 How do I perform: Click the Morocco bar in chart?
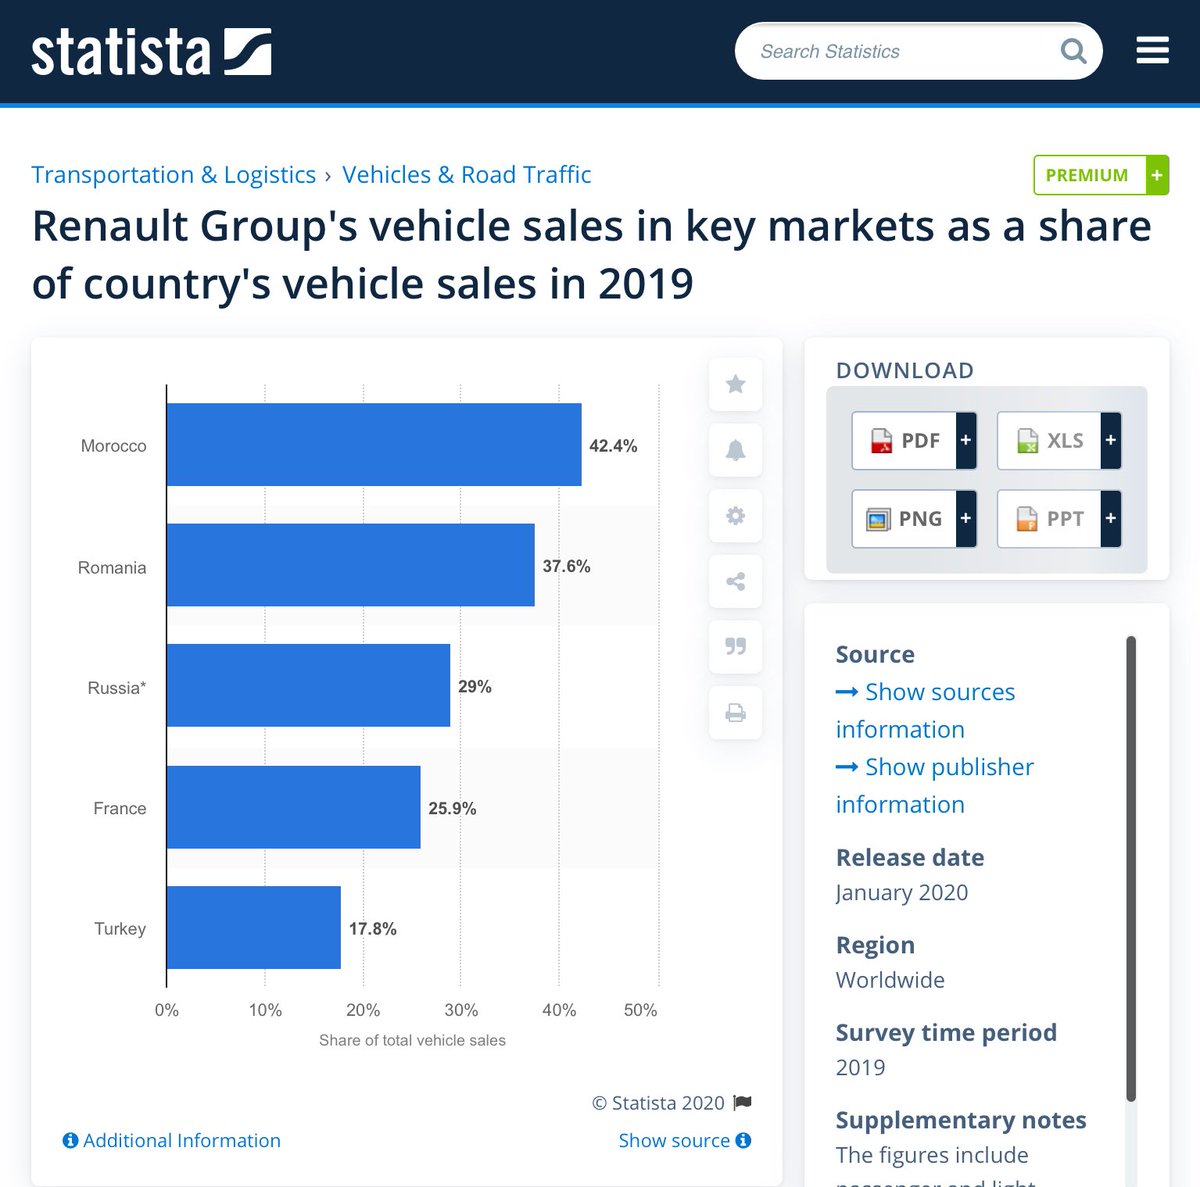point(374,445)
